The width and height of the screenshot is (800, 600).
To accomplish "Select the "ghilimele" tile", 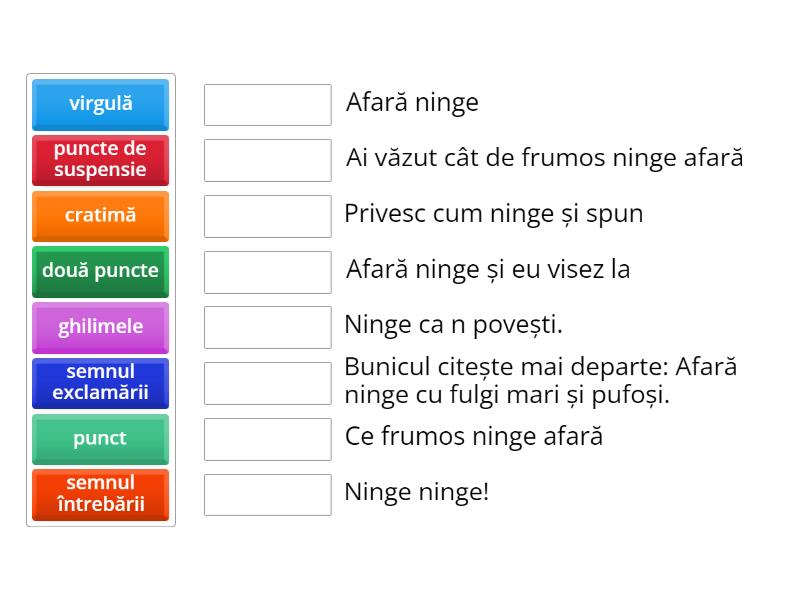I will point(100,327).
